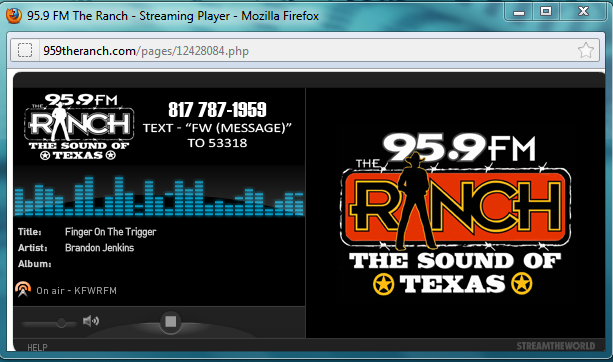Minimize the Firefox window
This screenshot has height=362, width=613.
(519, 13)
